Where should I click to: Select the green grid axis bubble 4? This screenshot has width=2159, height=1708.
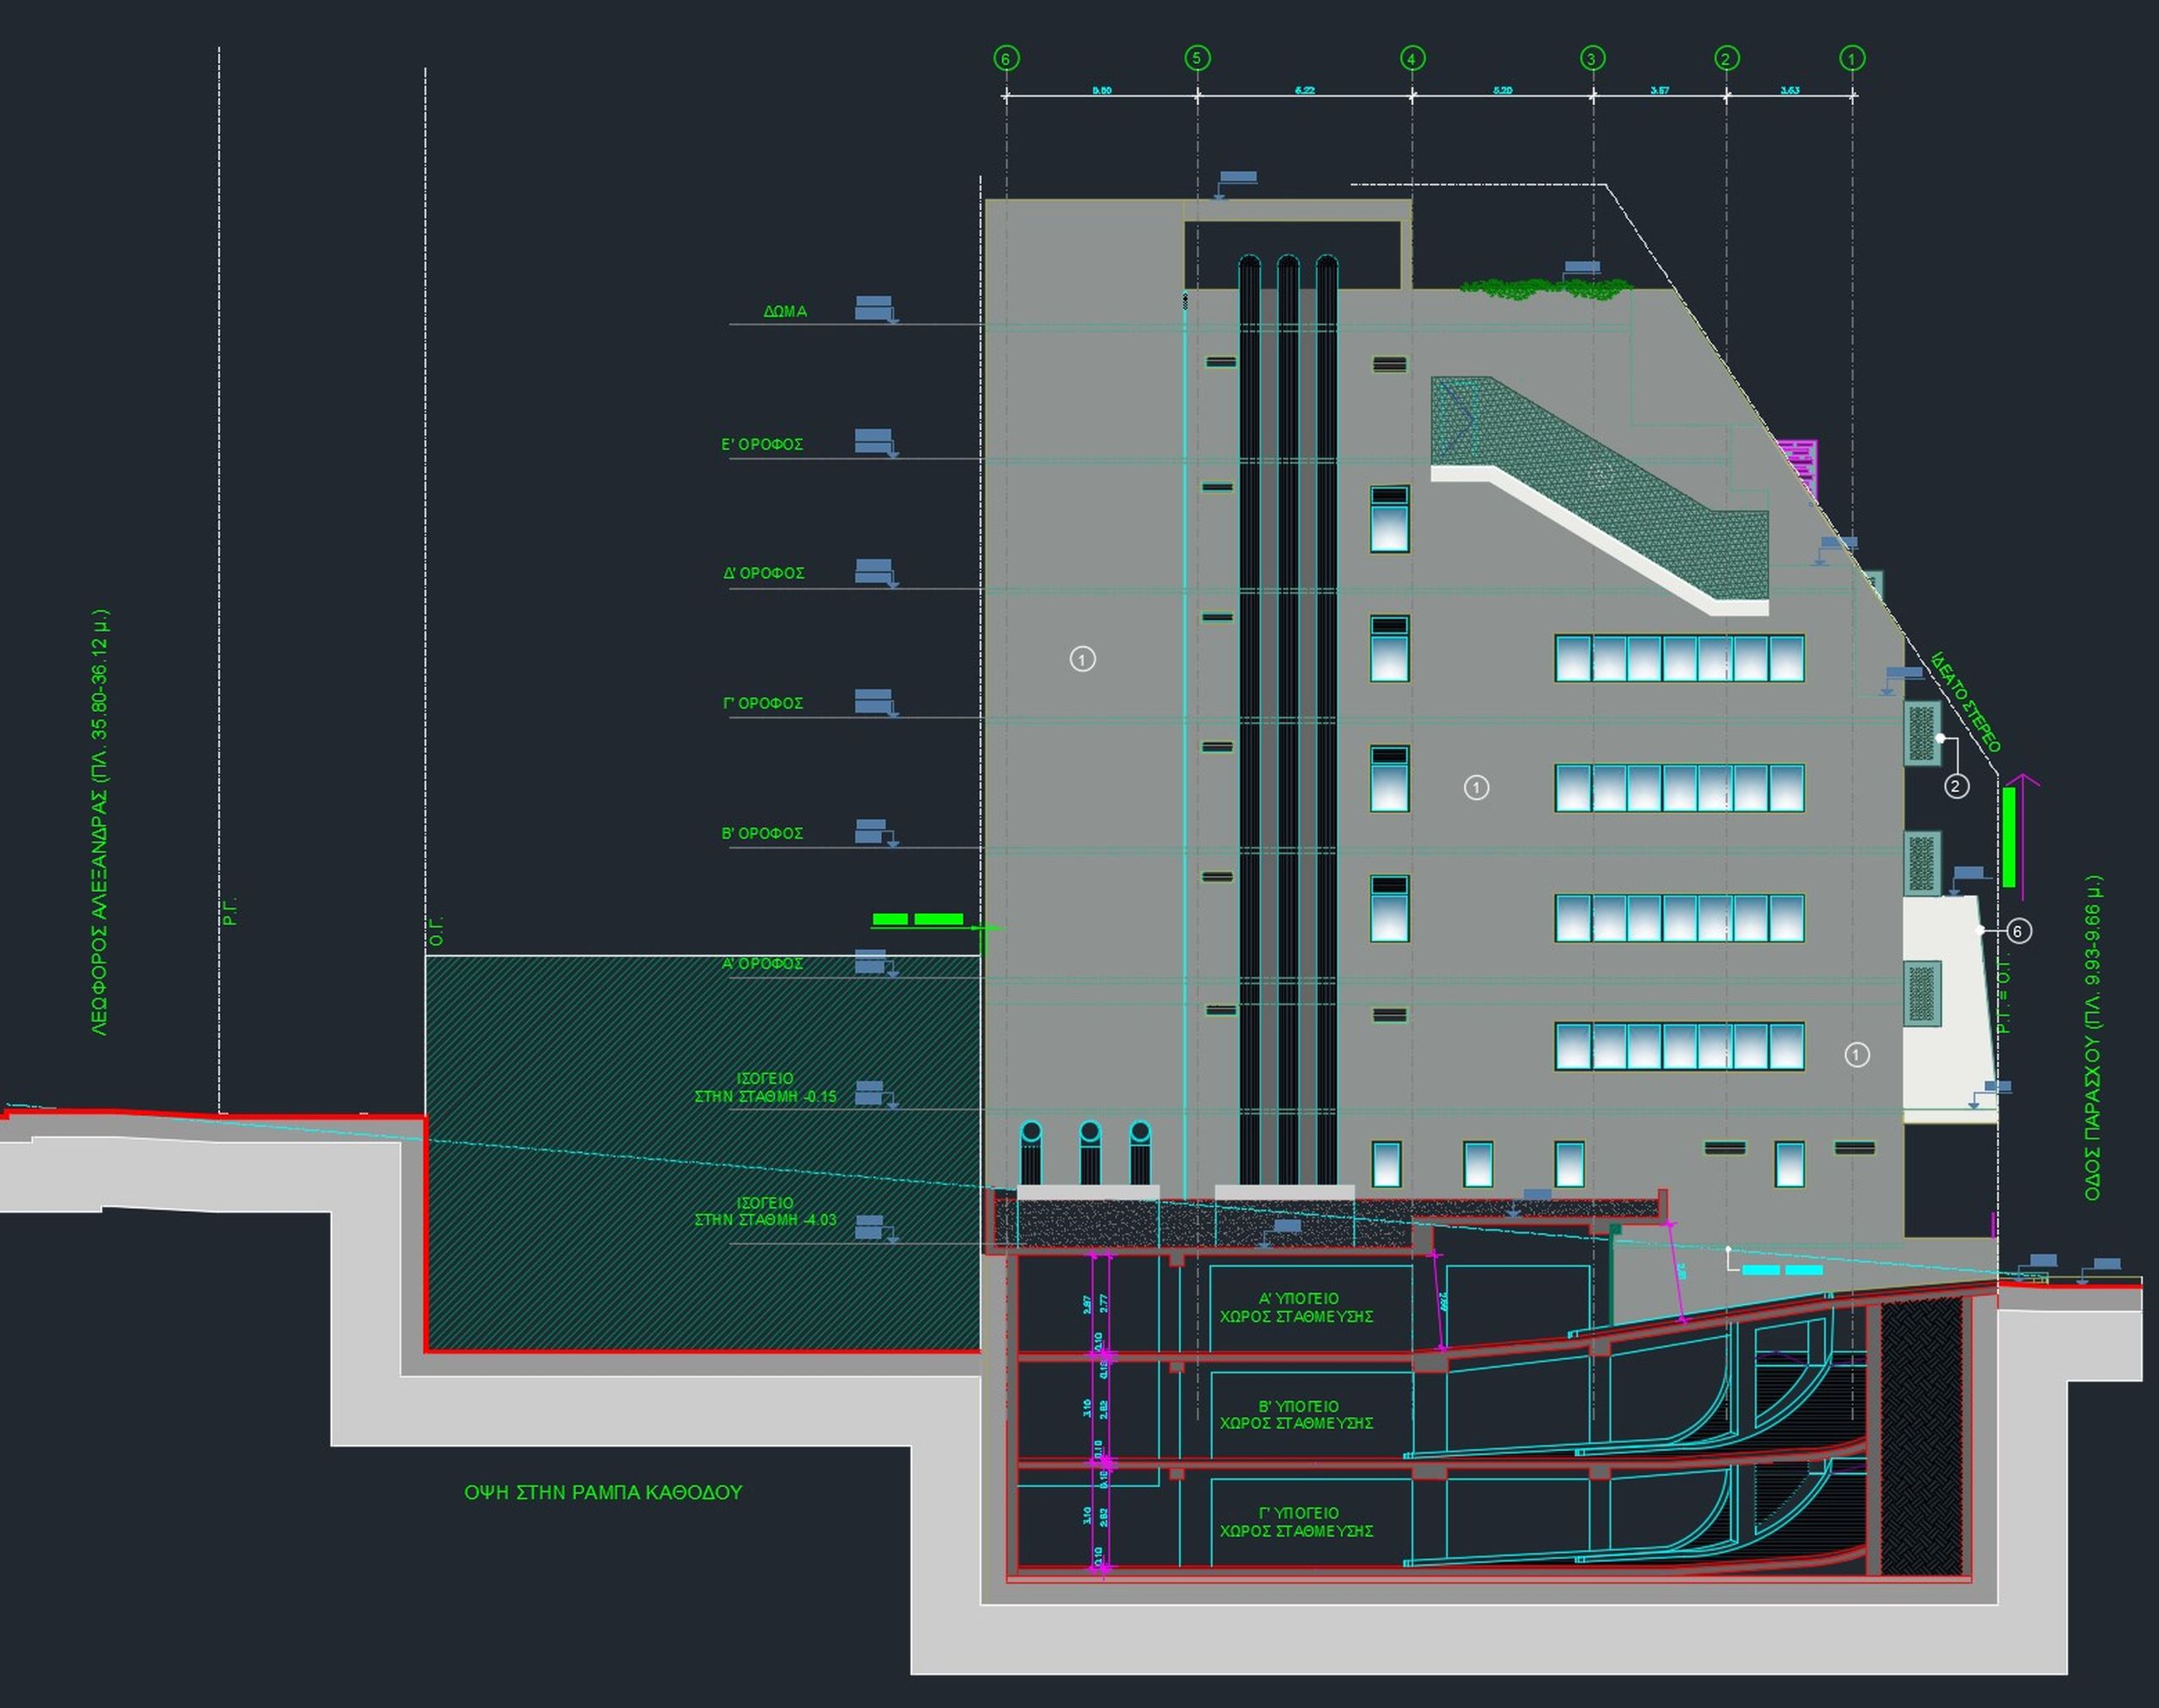point(1411,59)
